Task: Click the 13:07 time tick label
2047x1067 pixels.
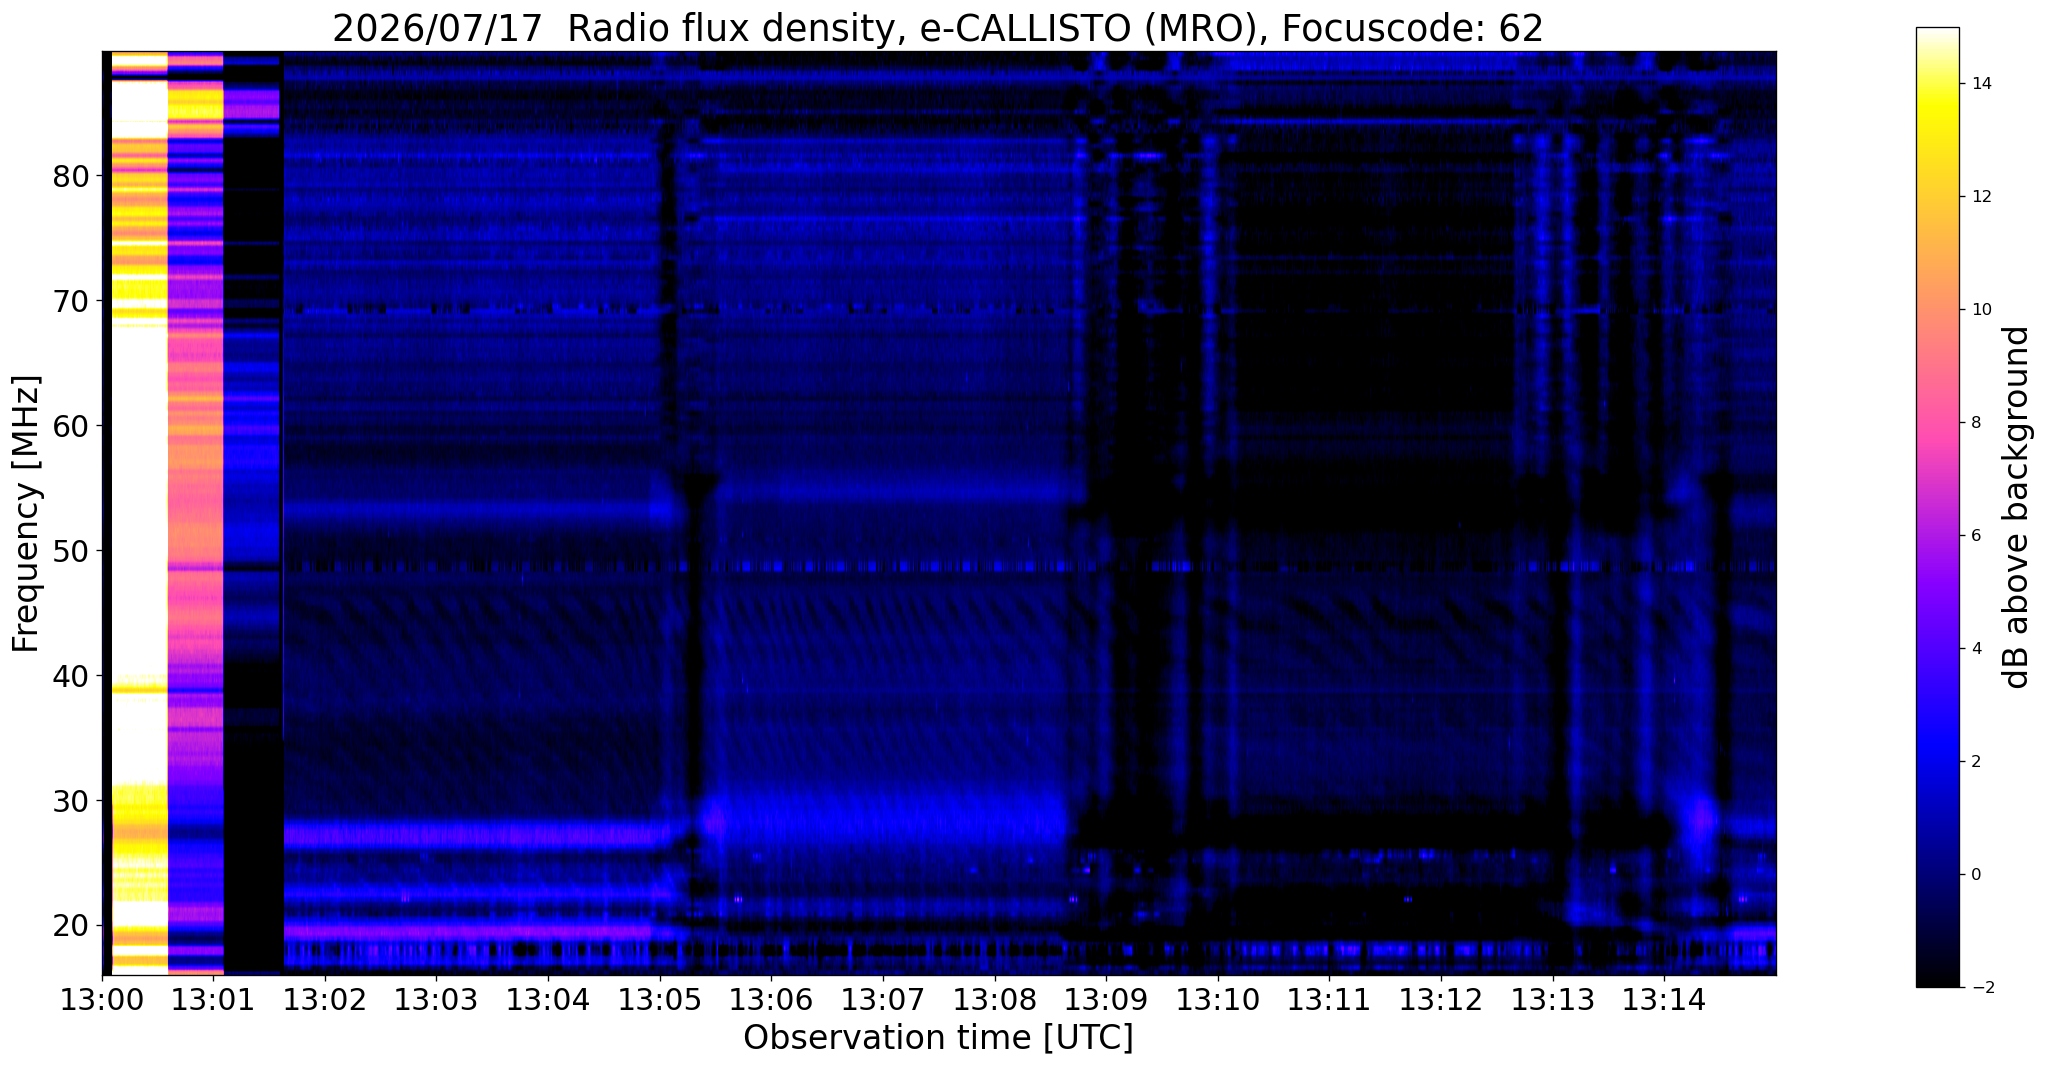Action: [884, 999]
